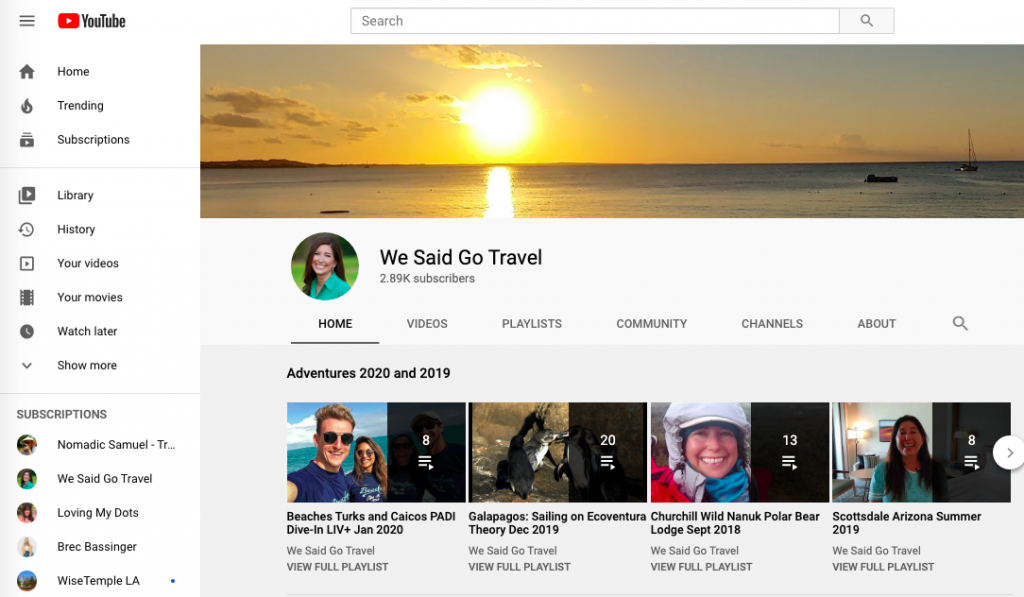The image size is (1024, 597).
Task: Open Your movies label
Action: (x=89, y=297)
